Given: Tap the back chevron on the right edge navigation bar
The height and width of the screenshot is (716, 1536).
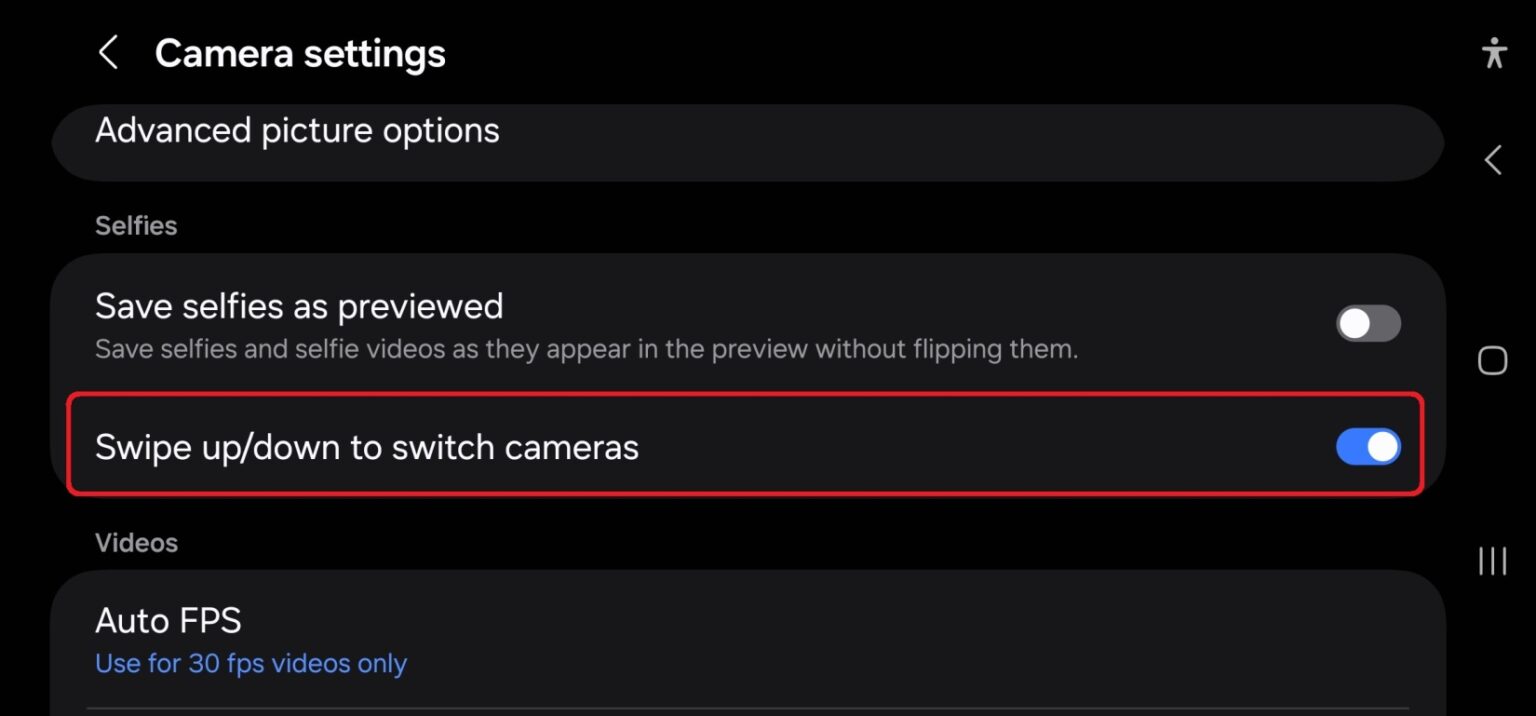Looking at the screenshot, I should point(1492,159).
